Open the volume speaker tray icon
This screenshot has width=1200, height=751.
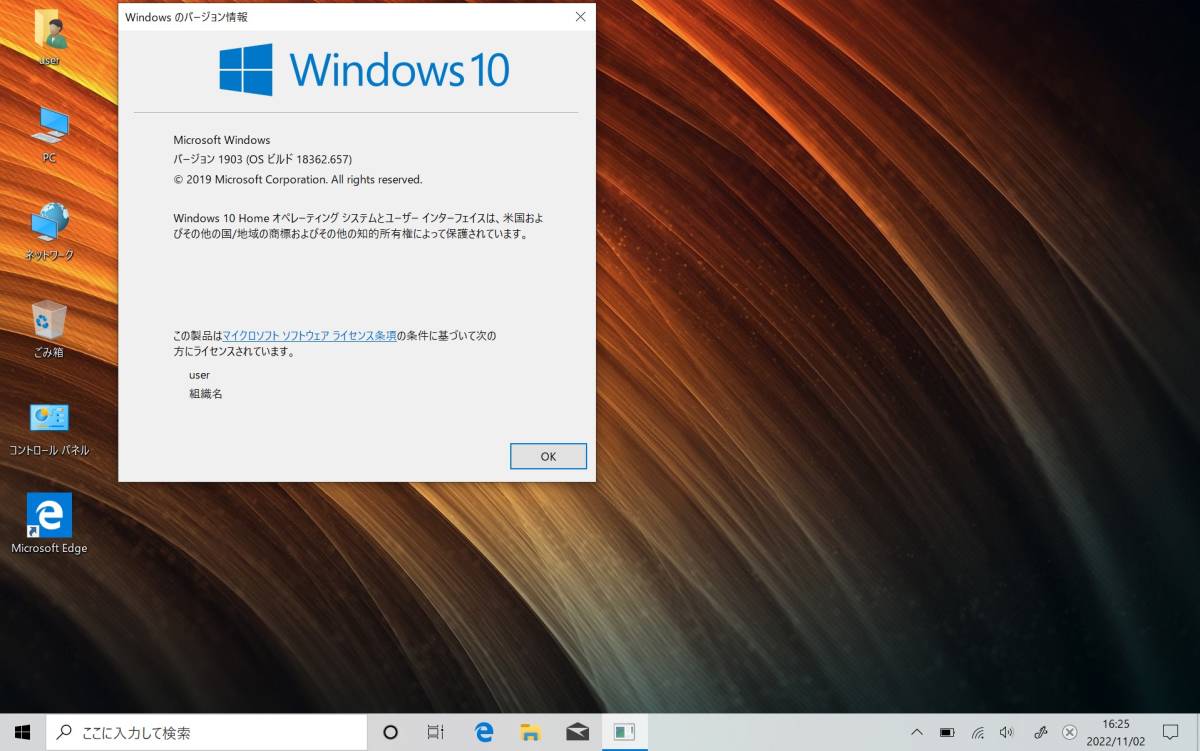tap(1007, 732)
